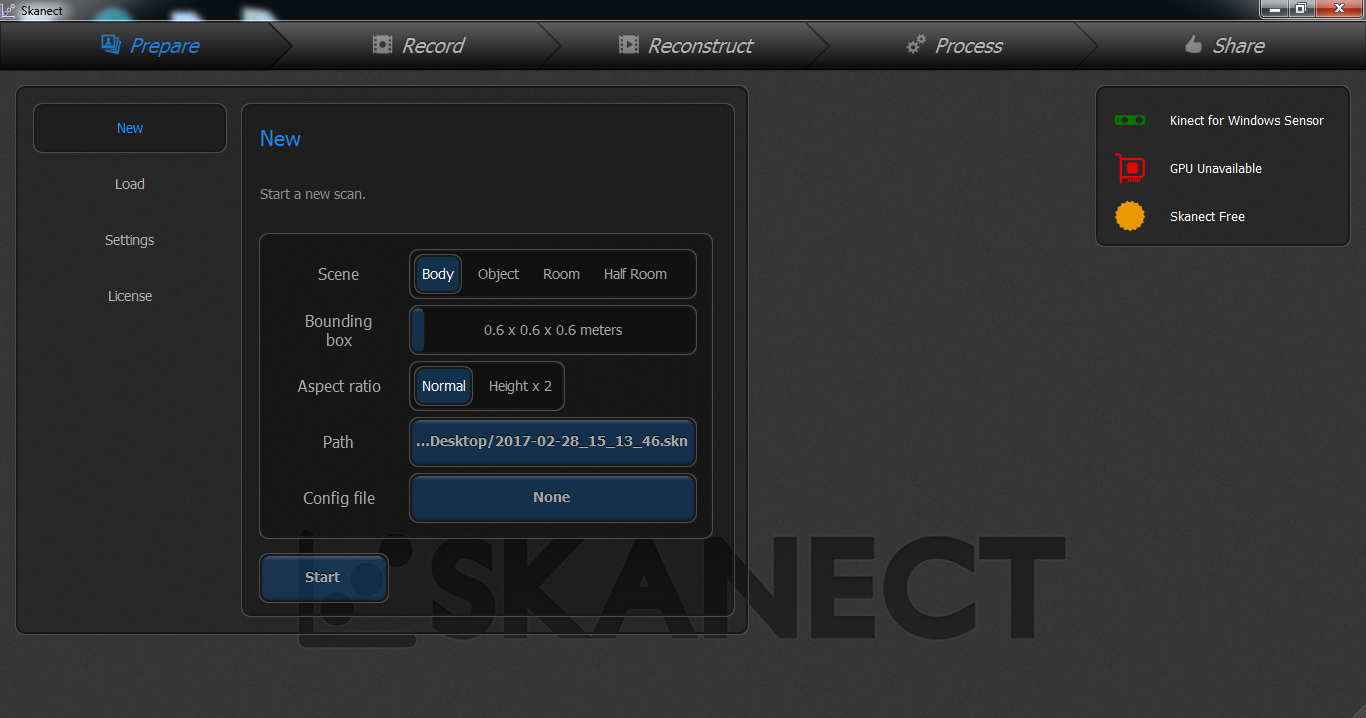Open the Process tab
1366x718 pixels.
click(954, 45)
